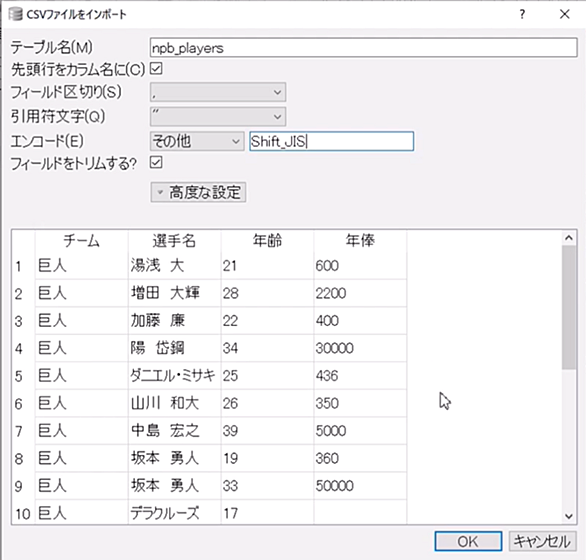This screenshot has height=560, width=586.
Task: Click the チーム column header
Action: pos(81,240)
